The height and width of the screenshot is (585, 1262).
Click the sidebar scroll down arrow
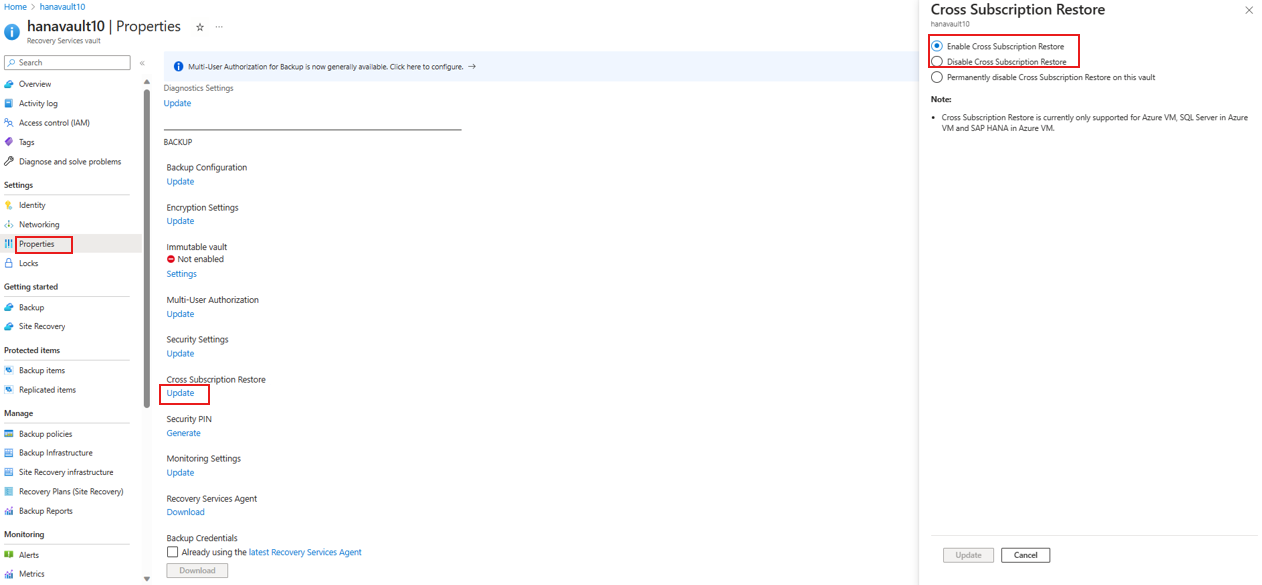(x=147, y=578)
